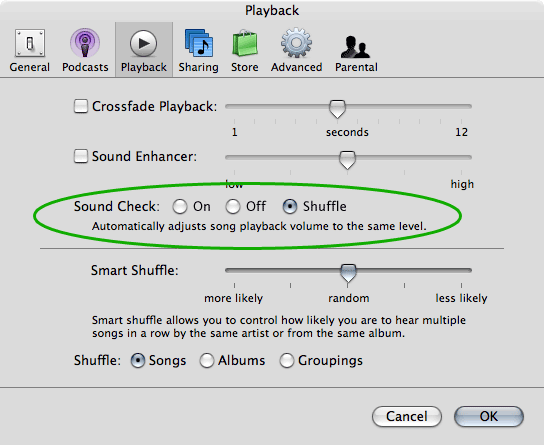544x445 pixels.
Task: Confirm settings with the OK button
Action: point(488,416)
